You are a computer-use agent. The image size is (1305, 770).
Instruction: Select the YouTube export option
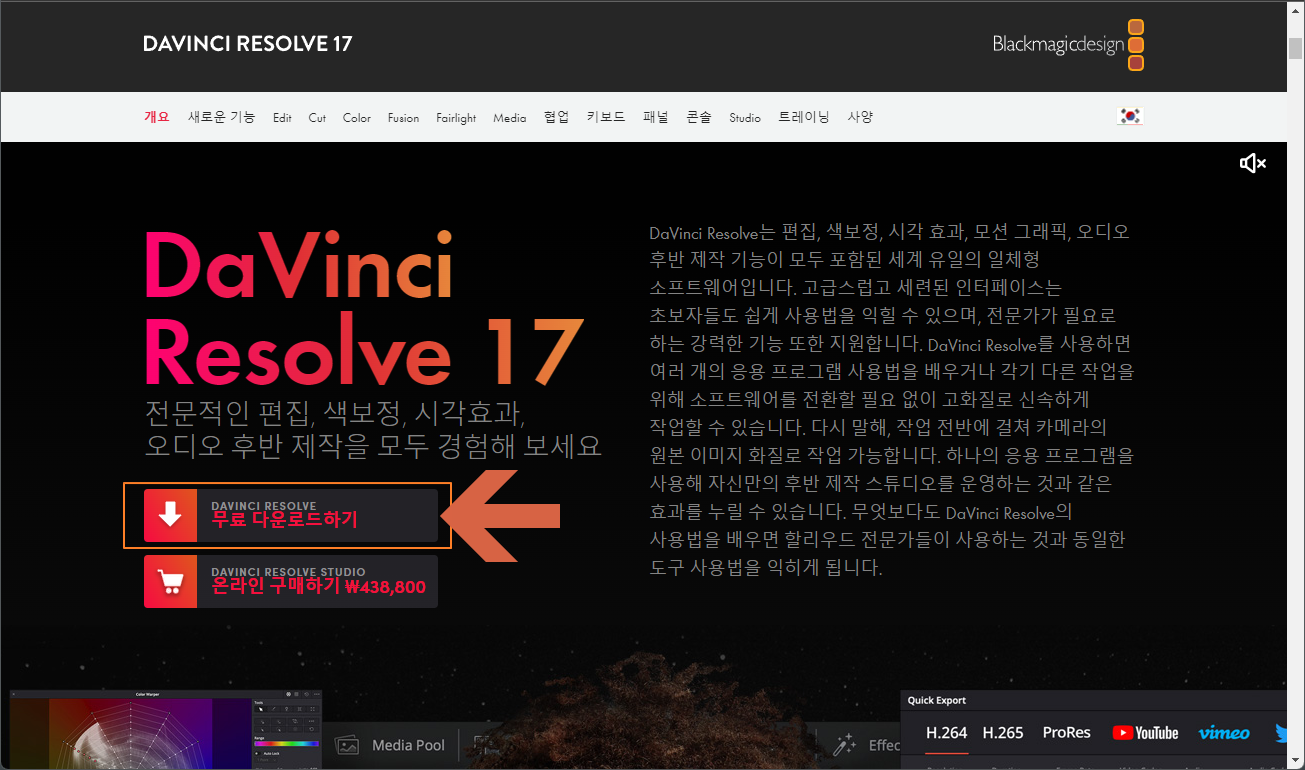(x=1145, y=733)
